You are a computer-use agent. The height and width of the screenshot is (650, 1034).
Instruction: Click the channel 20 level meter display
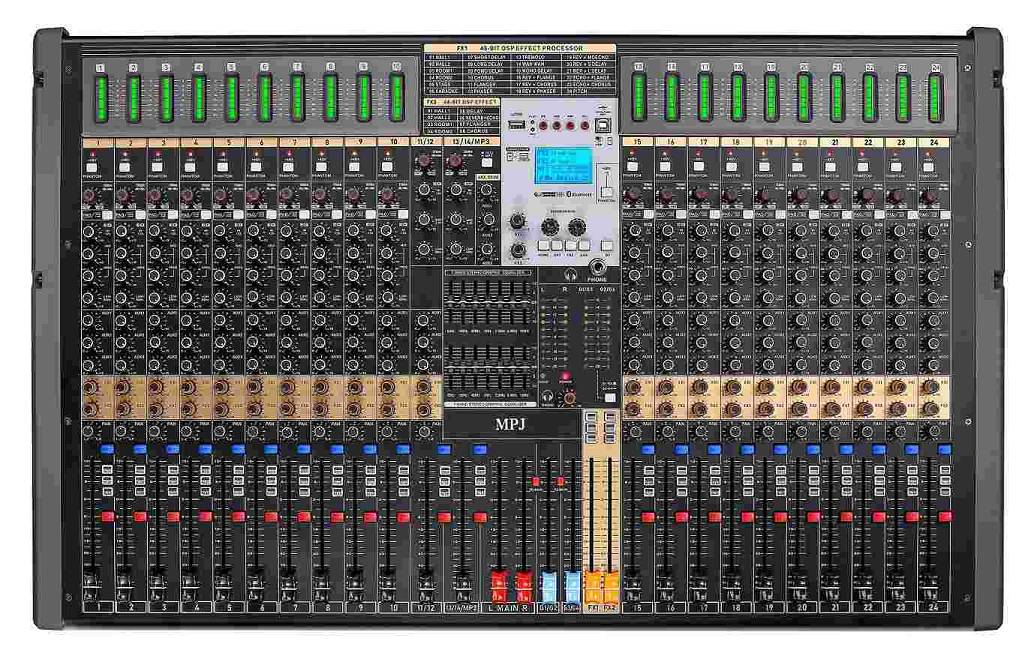click(x=803, y=96)
